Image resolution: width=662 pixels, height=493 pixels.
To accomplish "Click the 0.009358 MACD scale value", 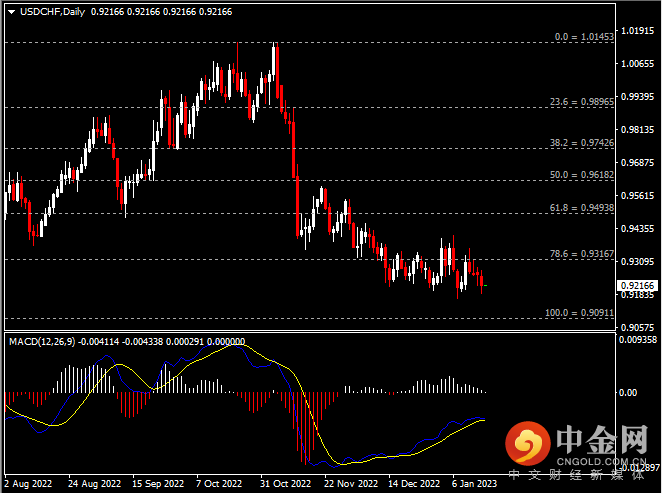I will (637, 340).
